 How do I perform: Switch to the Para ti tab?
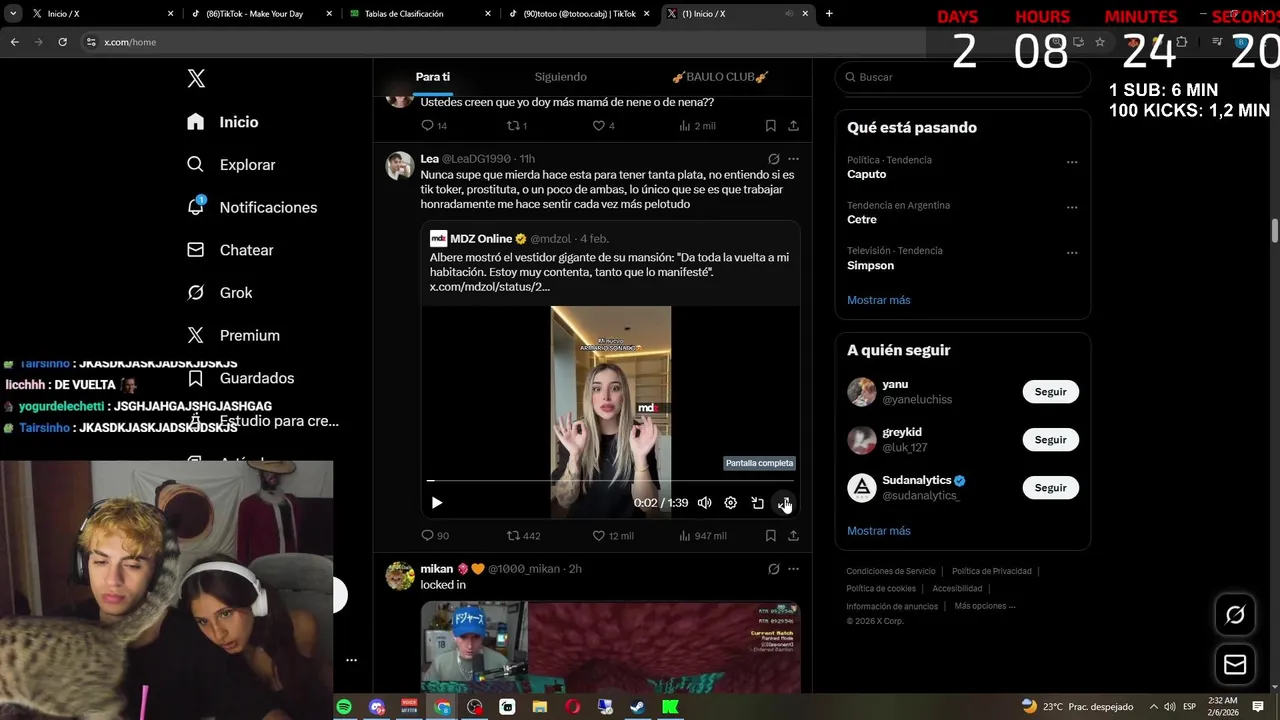(433, 77)
